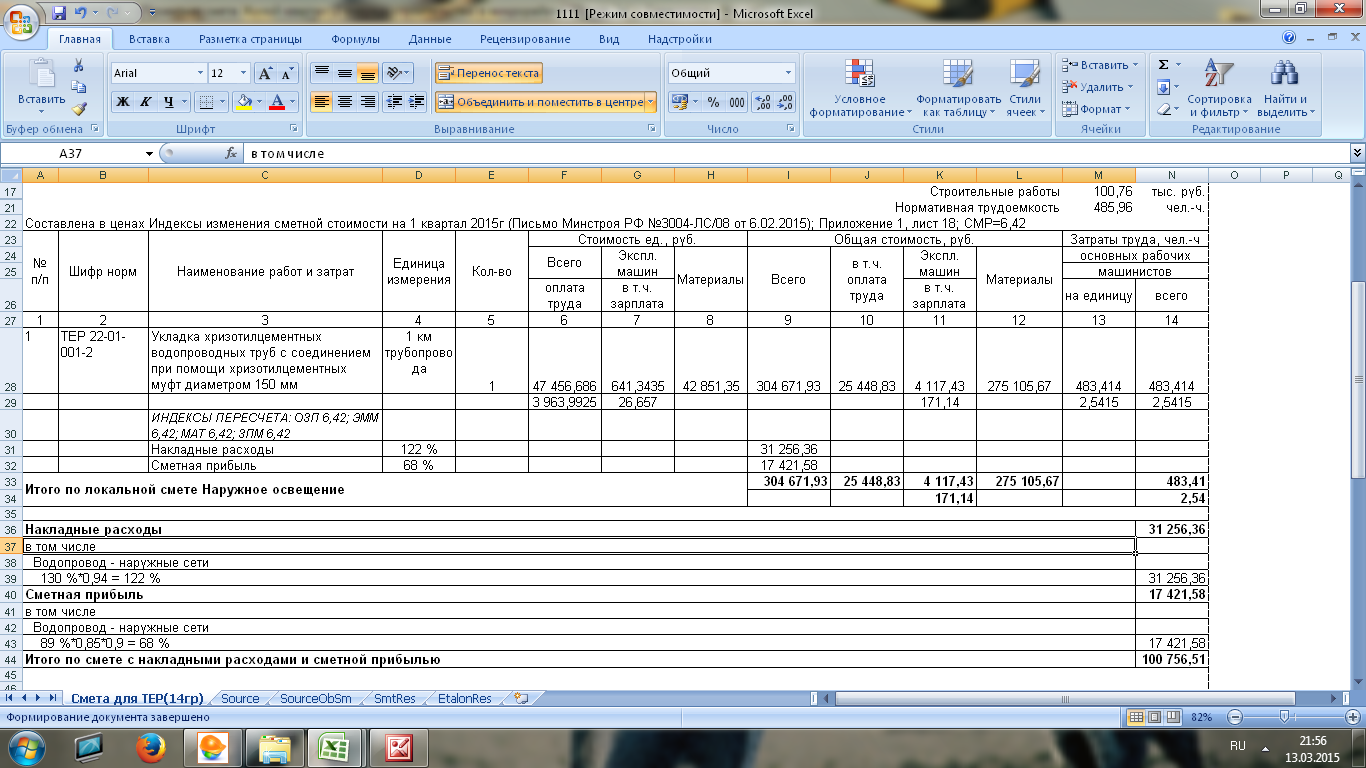Click the percent style icon
Screen dimensions: 1366x768
tap(713, 102)
